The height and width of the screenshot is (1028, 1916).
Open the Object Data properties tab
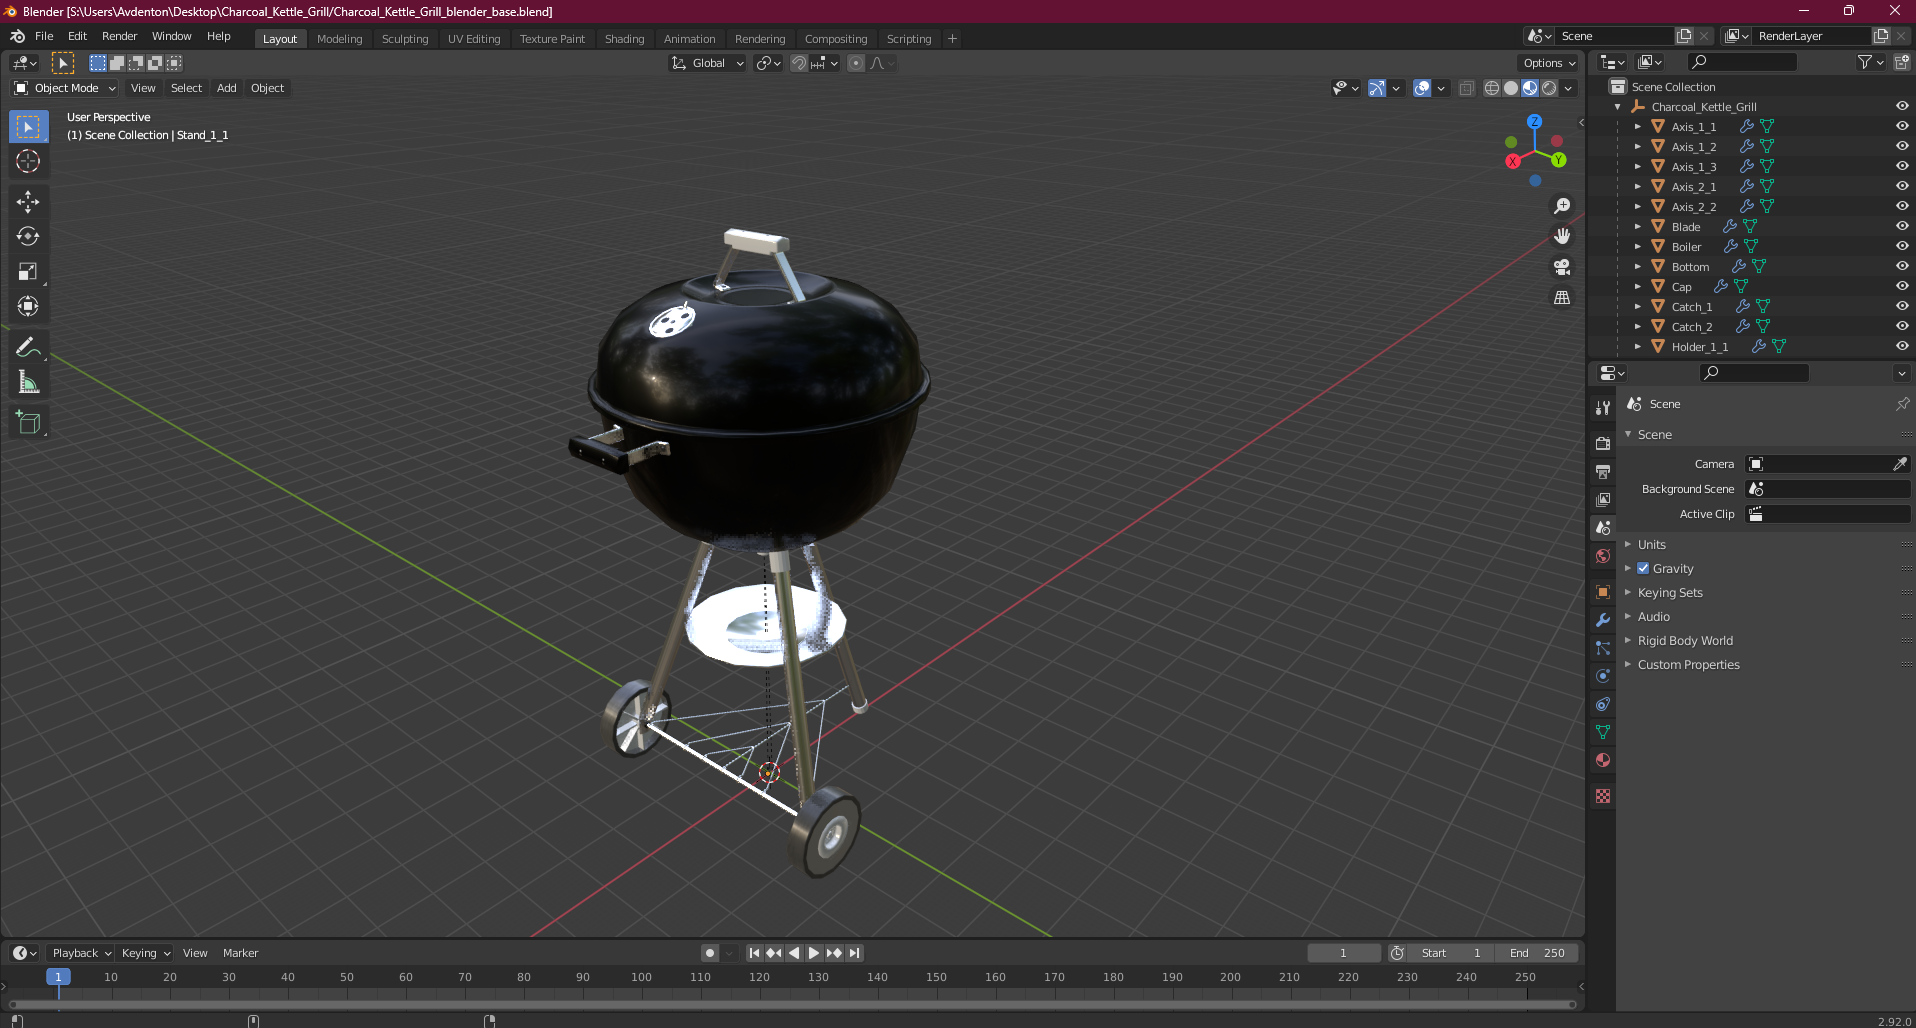coord(1603,732)
